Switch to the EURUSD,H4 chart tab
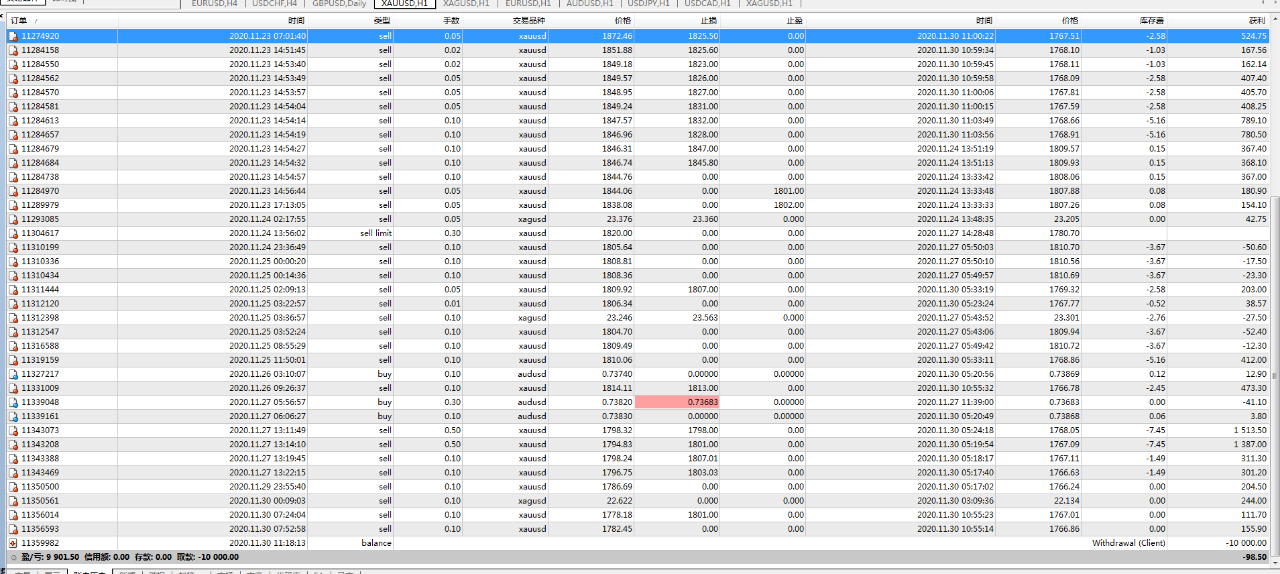 coord(215,4)
